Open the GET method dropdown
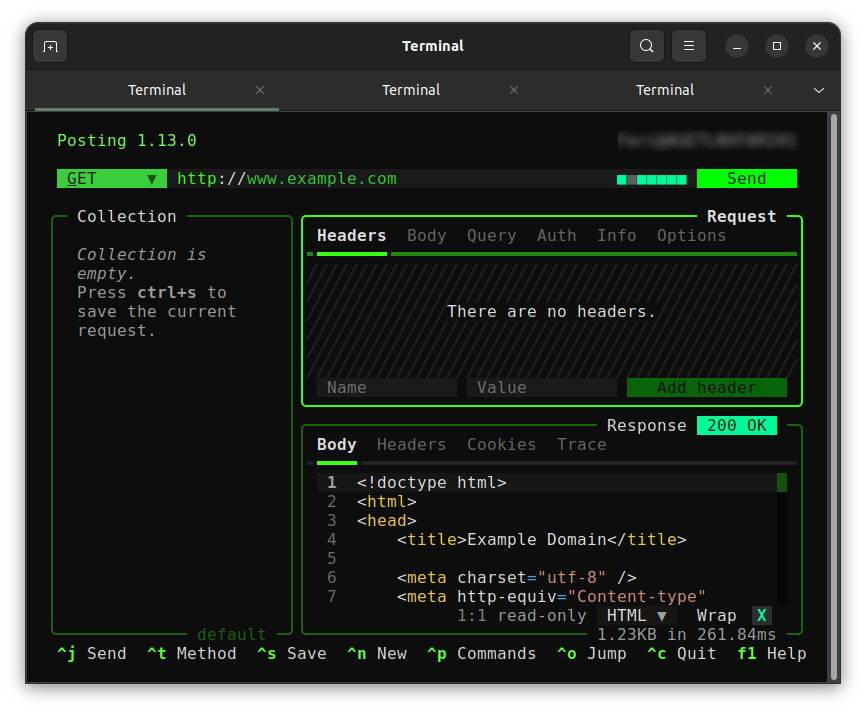Screen dimensions: 866x712 111,179
